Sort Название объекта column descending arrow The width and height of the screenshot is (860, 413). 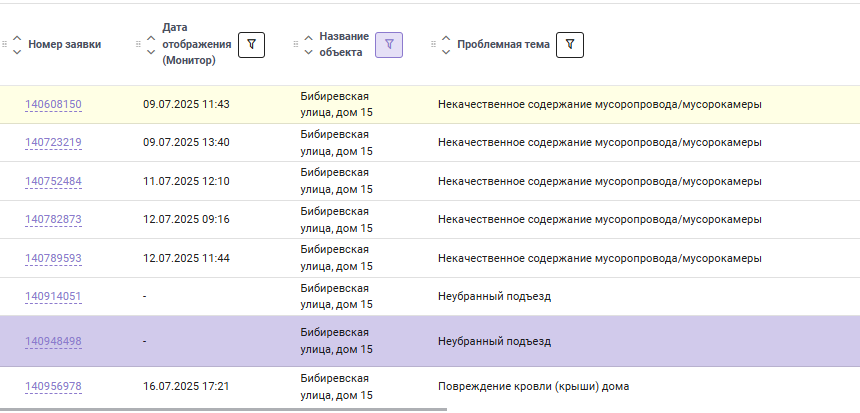308,52
